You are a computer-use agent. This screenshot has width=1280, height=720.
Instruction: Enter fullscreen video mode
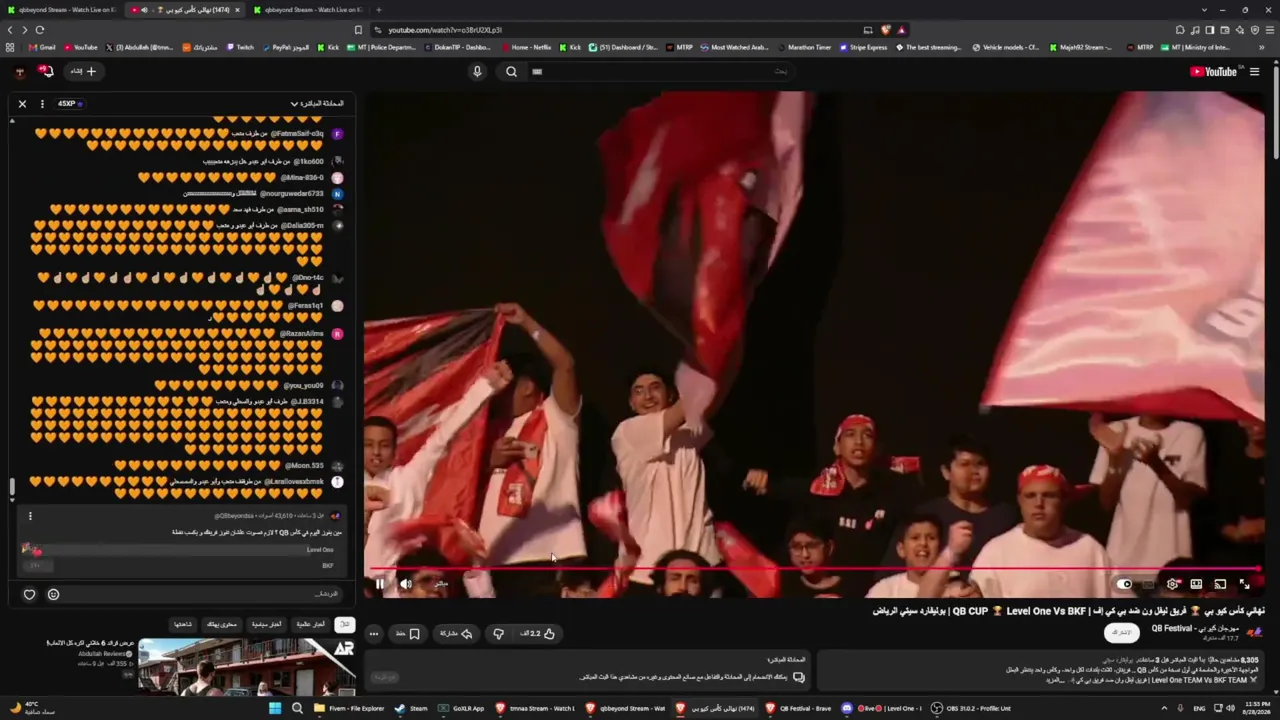point(1245,584)
